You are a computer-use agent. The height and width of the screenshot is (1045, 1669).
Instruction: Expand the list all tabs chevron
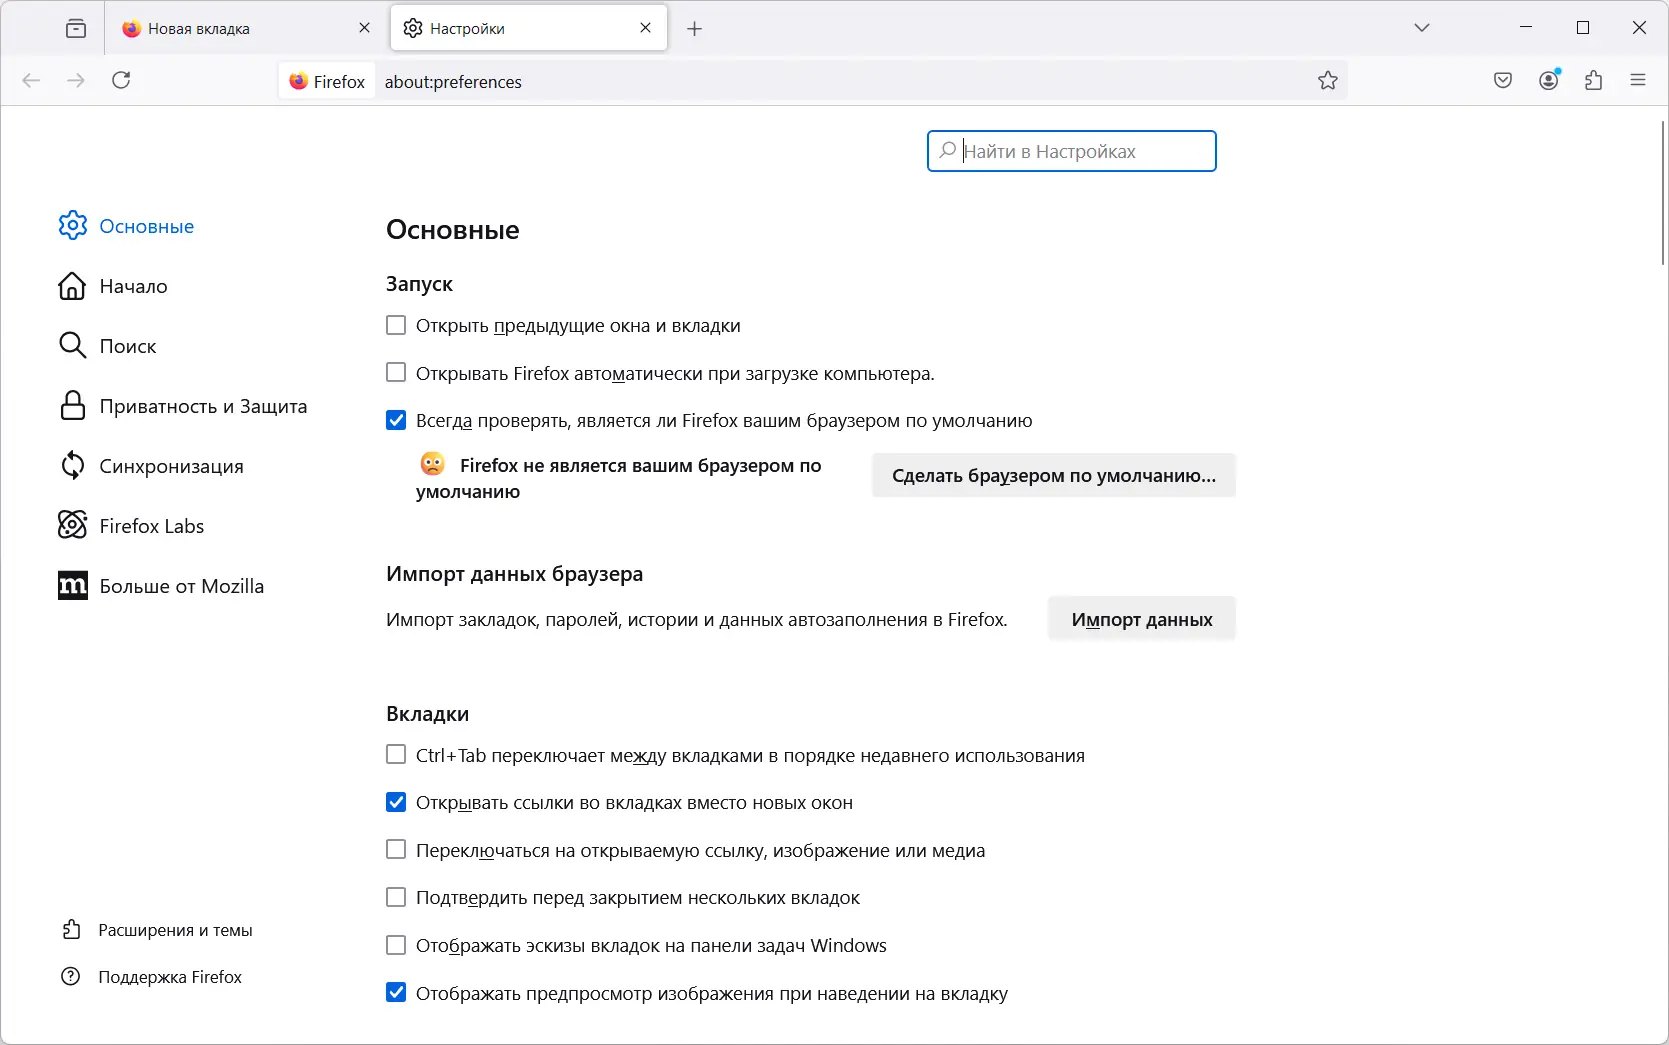[1421, 28]
